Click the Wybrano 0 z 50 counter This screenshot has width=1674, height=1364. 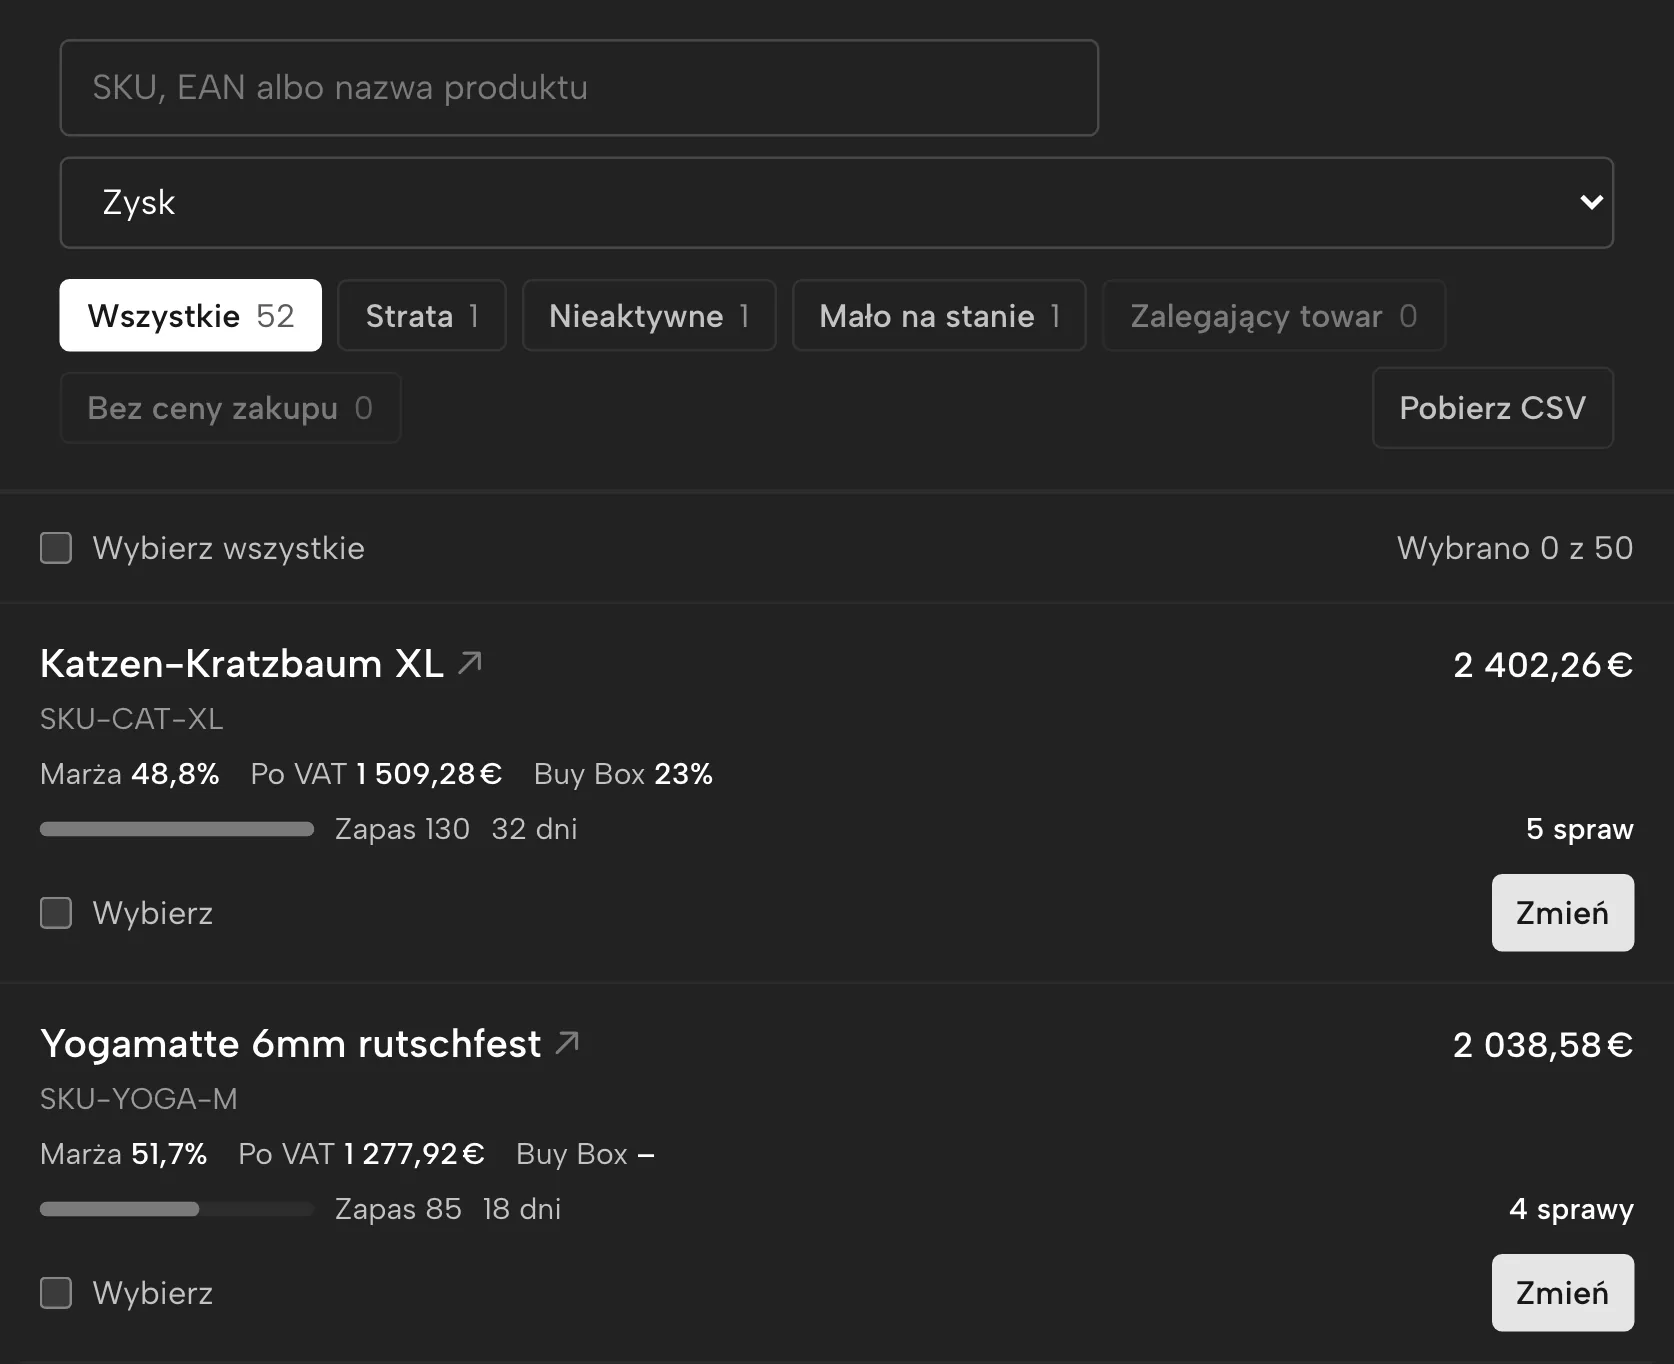tap(1515, 548)
